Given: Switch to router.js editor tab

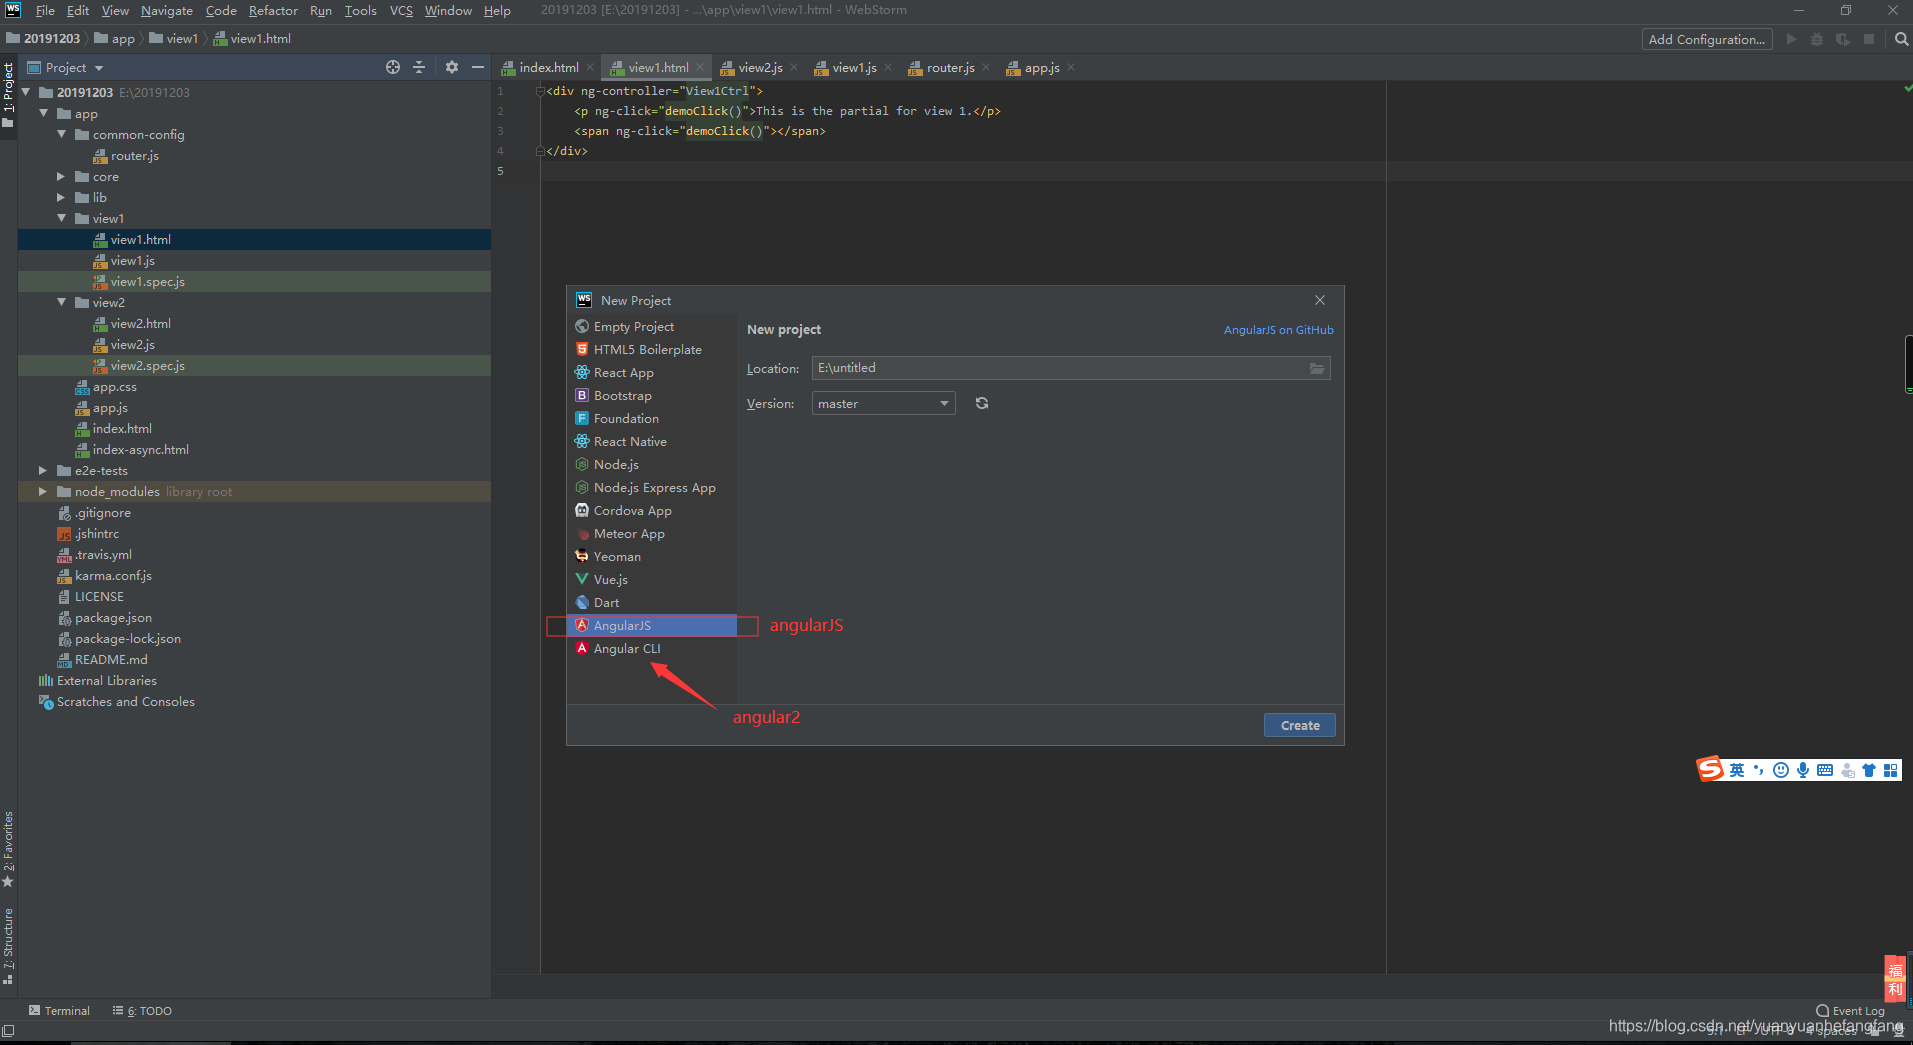Looking at the screenshot, I should pos(950,67).
